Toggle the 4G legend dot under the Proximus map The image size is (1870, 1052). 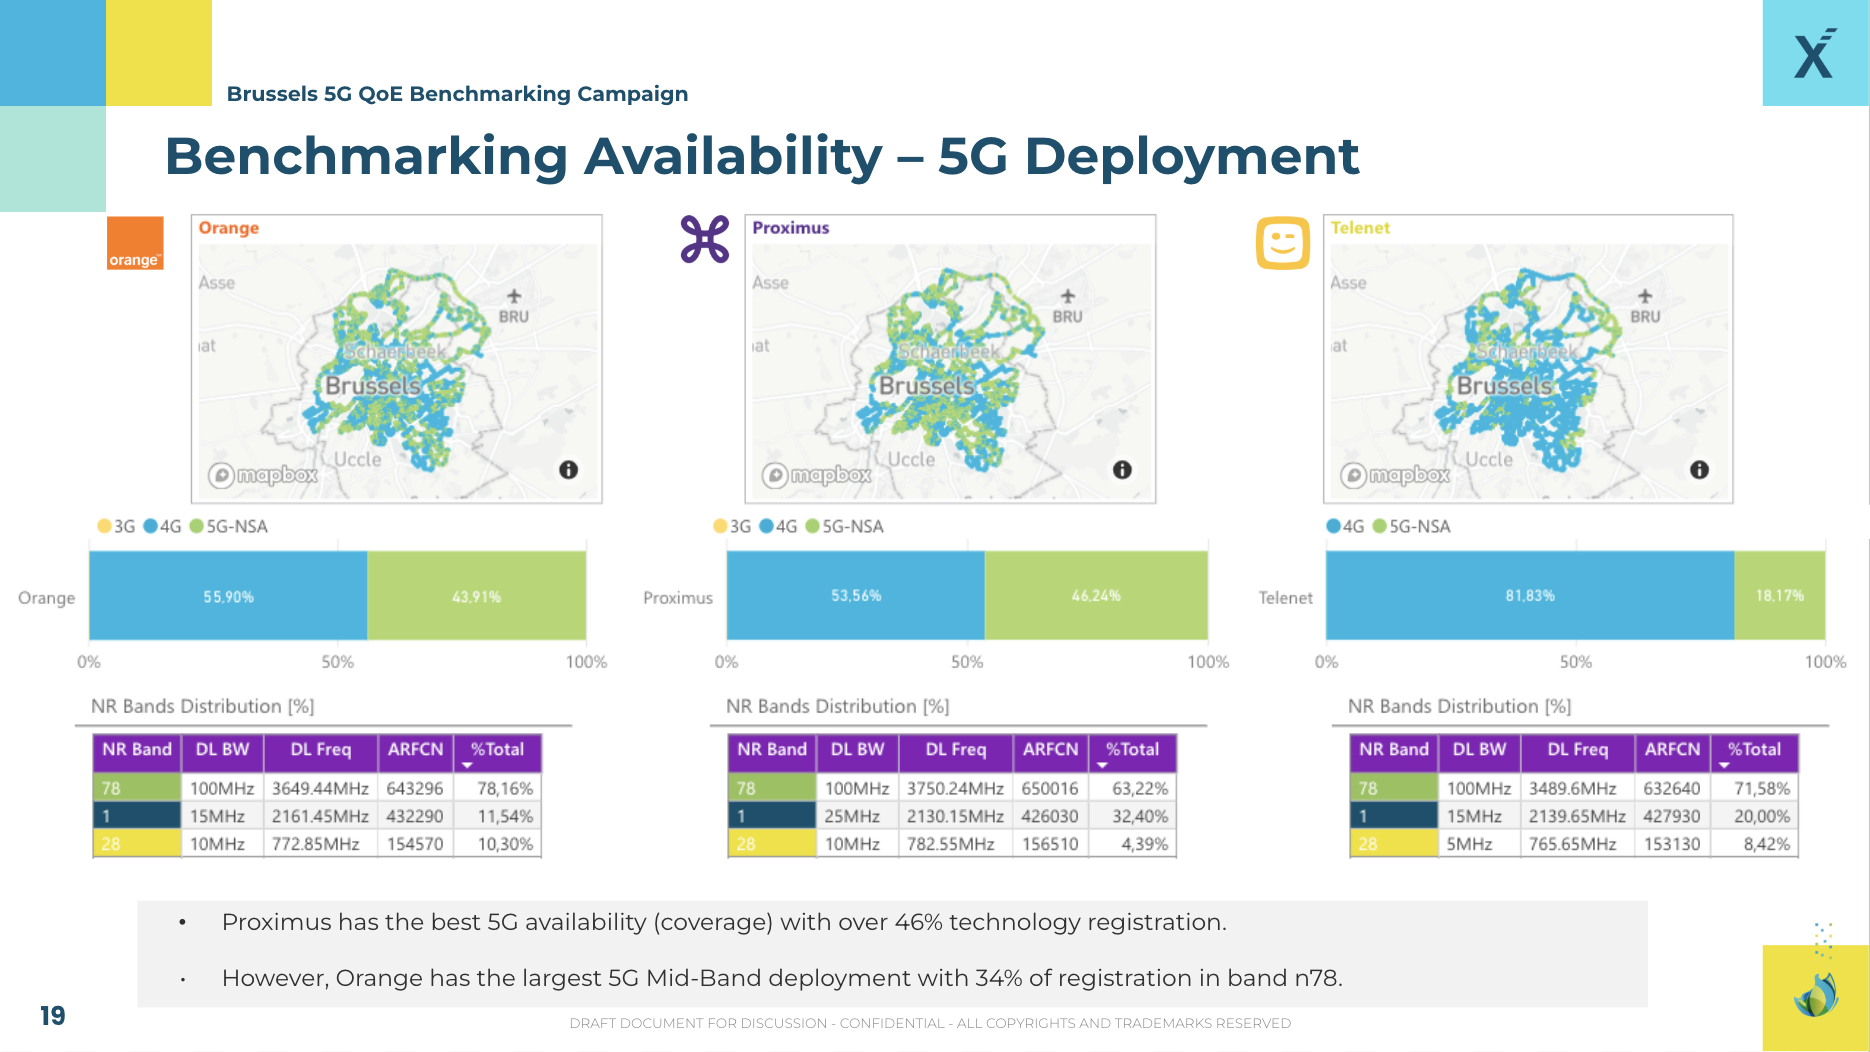(x=767, y=525)
